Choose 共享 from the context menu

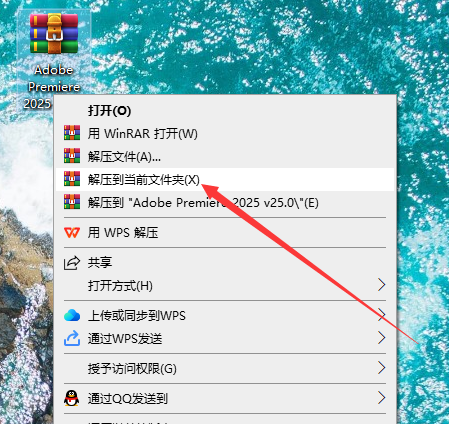[225, 263]
